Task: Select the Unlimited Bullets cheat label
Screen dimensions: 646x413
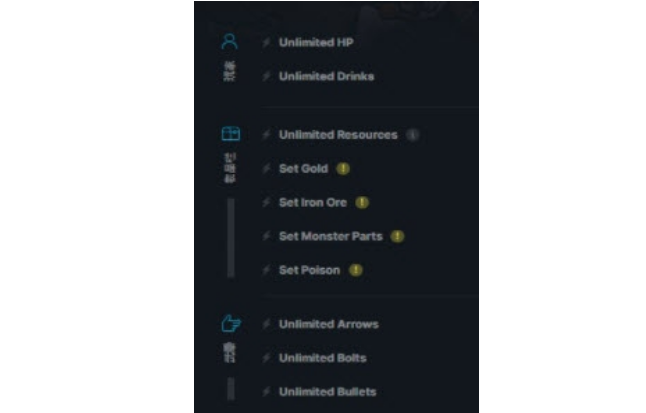Action: (327, 392)
